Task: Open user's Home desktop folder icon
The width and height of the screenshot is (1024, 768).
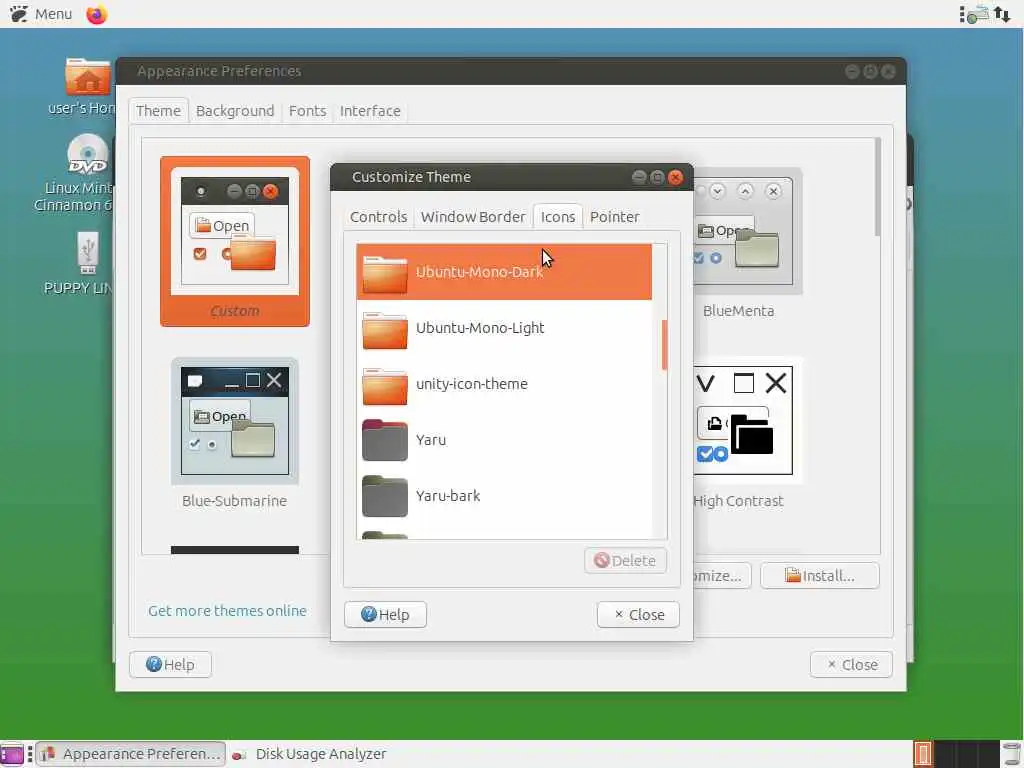Action: click(x=88, y=77)
